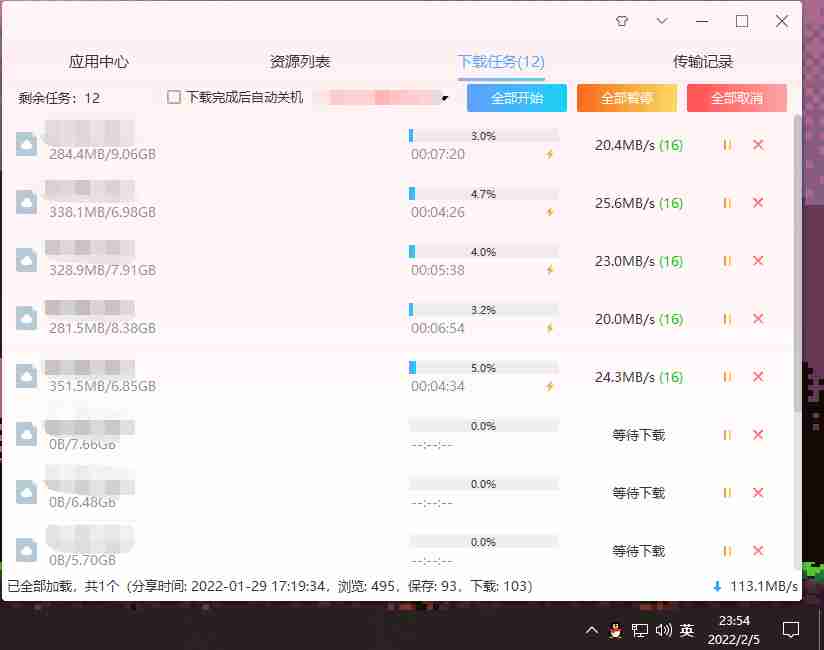Cancel the 281.5MB/8.38GB download

pyautogui.click(x=758, y=318)
